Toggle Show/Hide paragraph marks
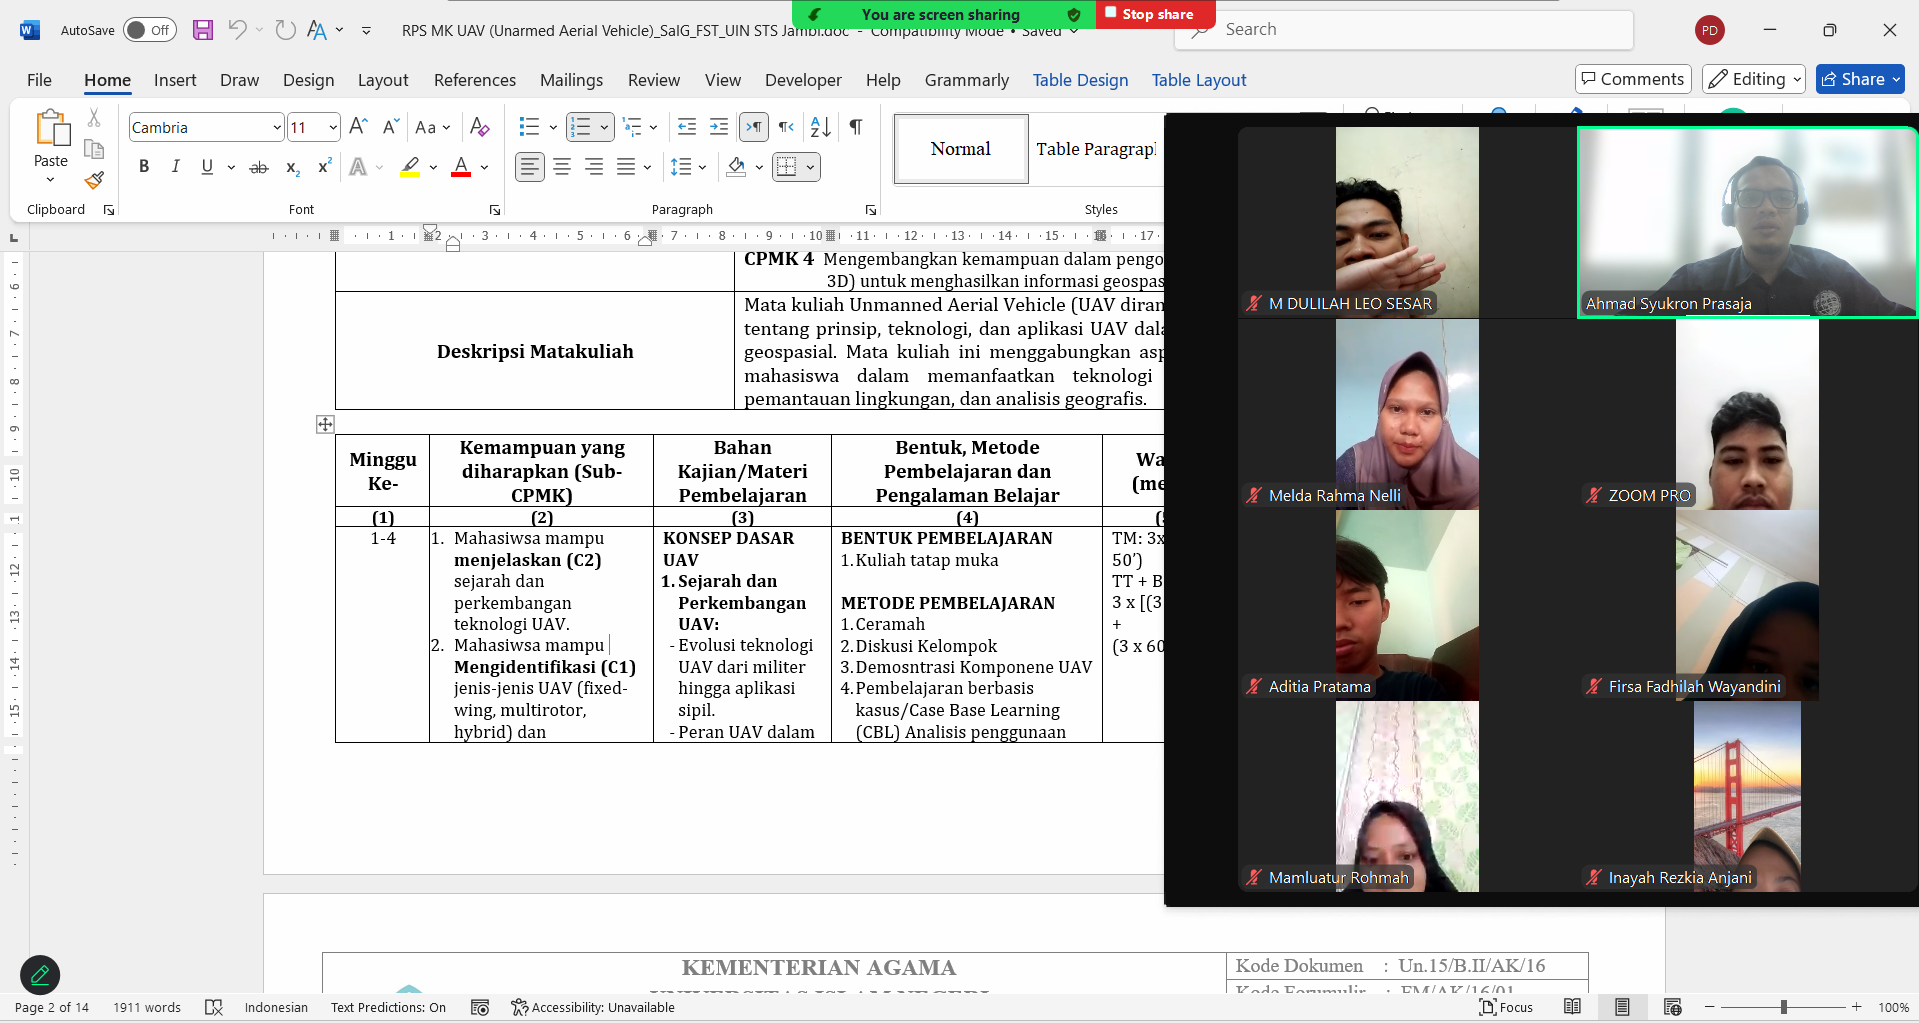The width and height of the screenshot is (1919, 1023). click(856, 127)
